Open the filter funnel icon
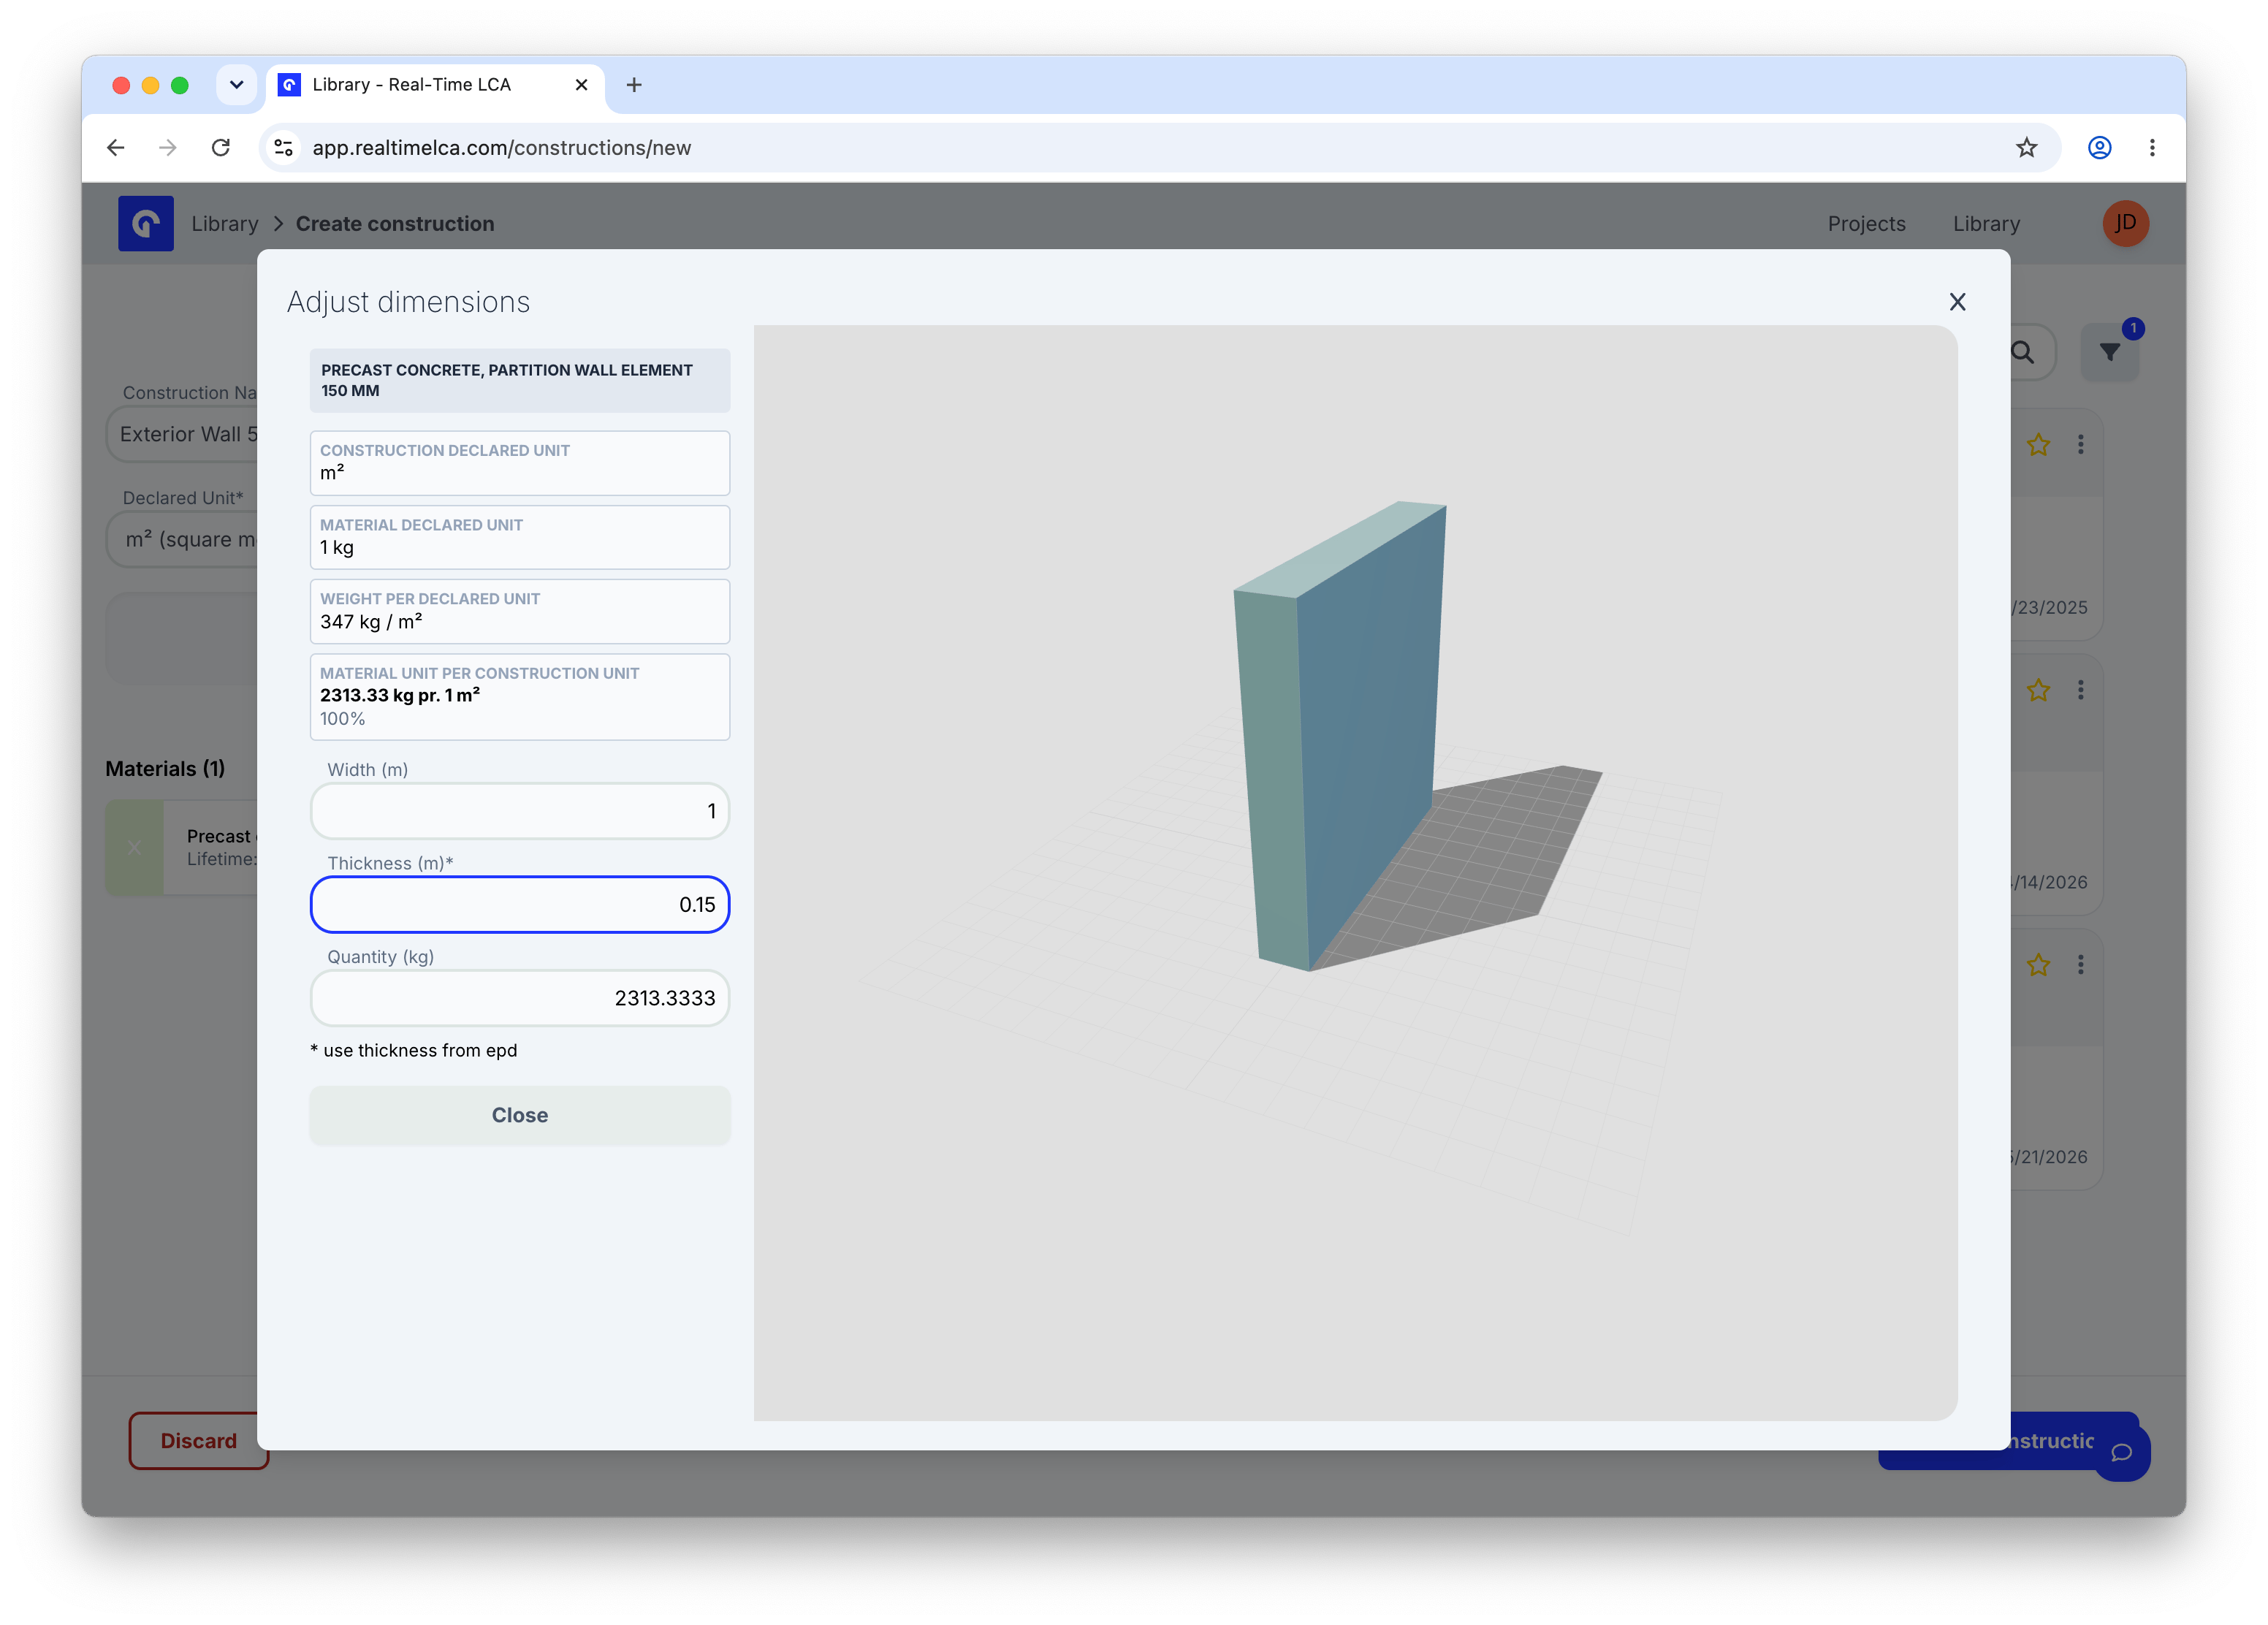Viewport: 2268px width, 1625px height. [x=2110, y=352]
